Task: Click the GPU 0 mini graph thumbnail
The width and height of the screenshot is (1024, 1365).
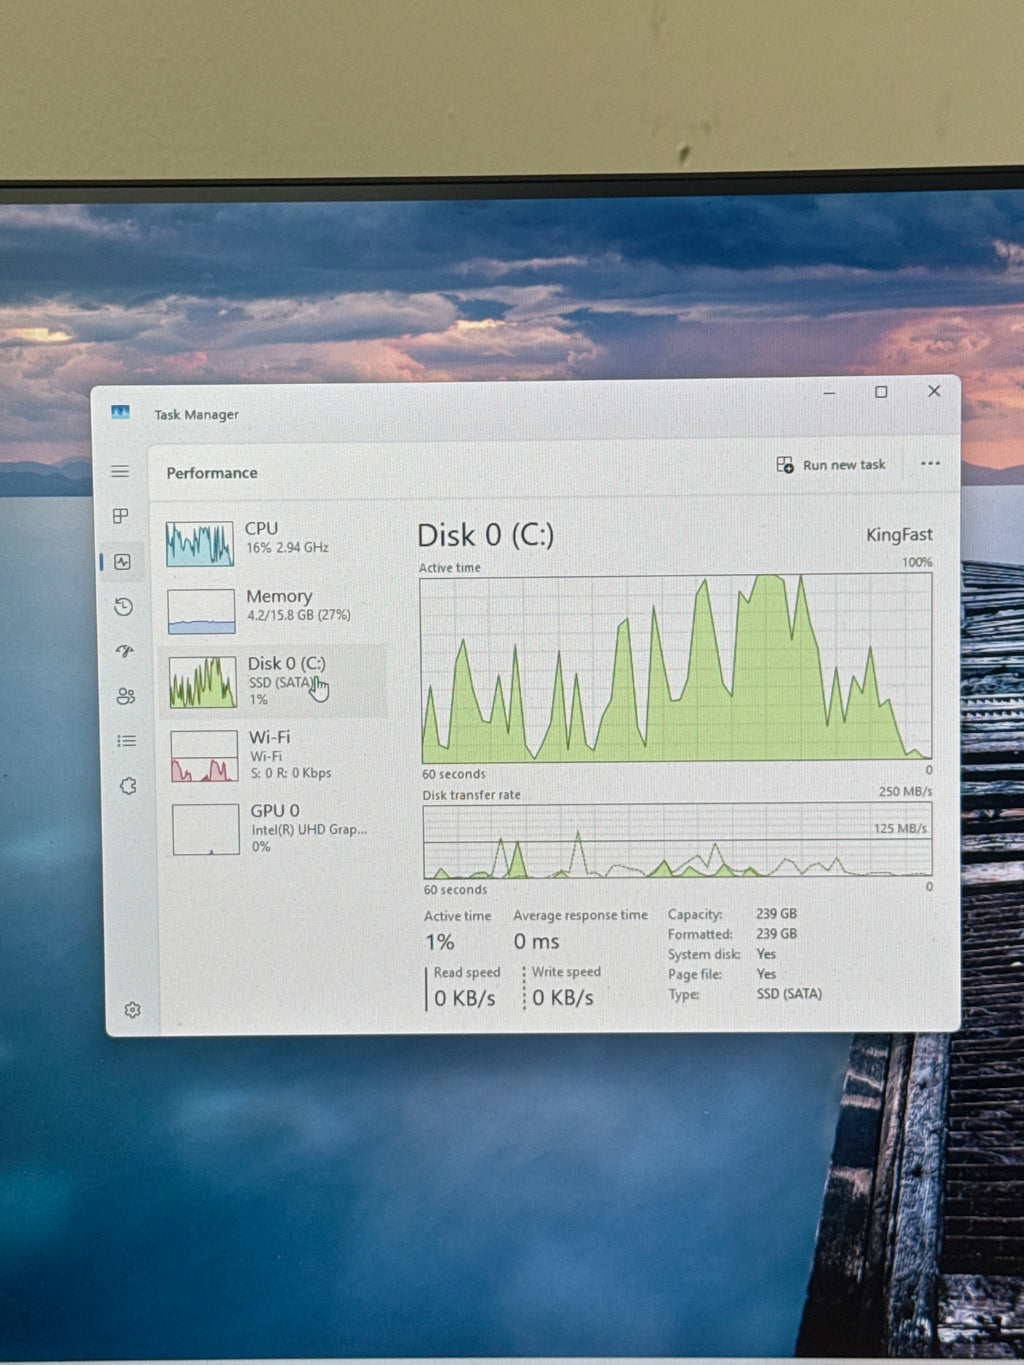Action: click(206, 830)
